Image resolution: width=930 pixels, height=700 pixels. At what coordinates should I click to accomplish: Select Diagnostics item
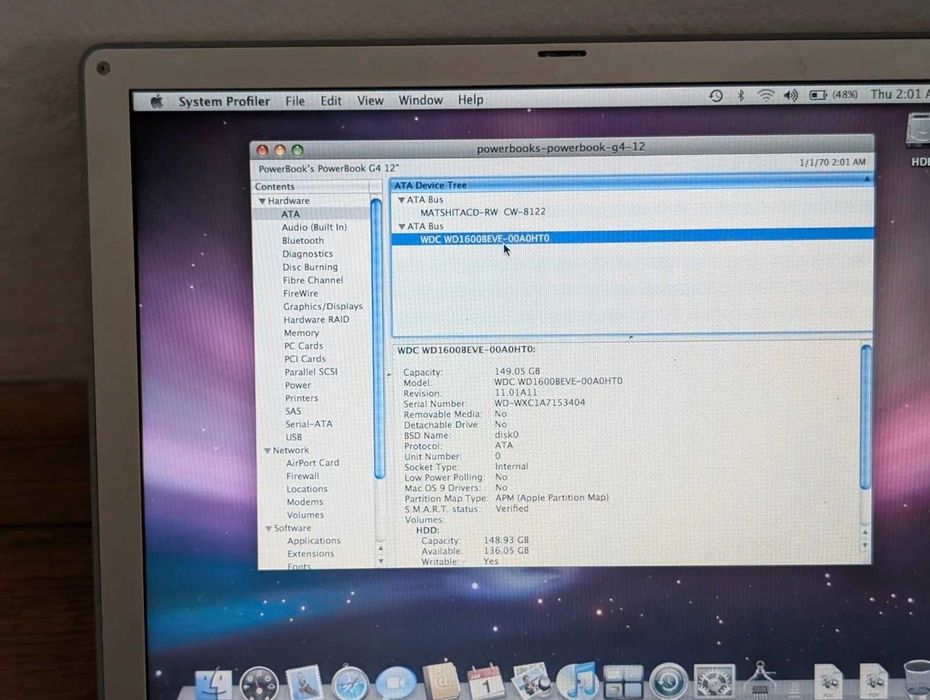click(307, 254)
